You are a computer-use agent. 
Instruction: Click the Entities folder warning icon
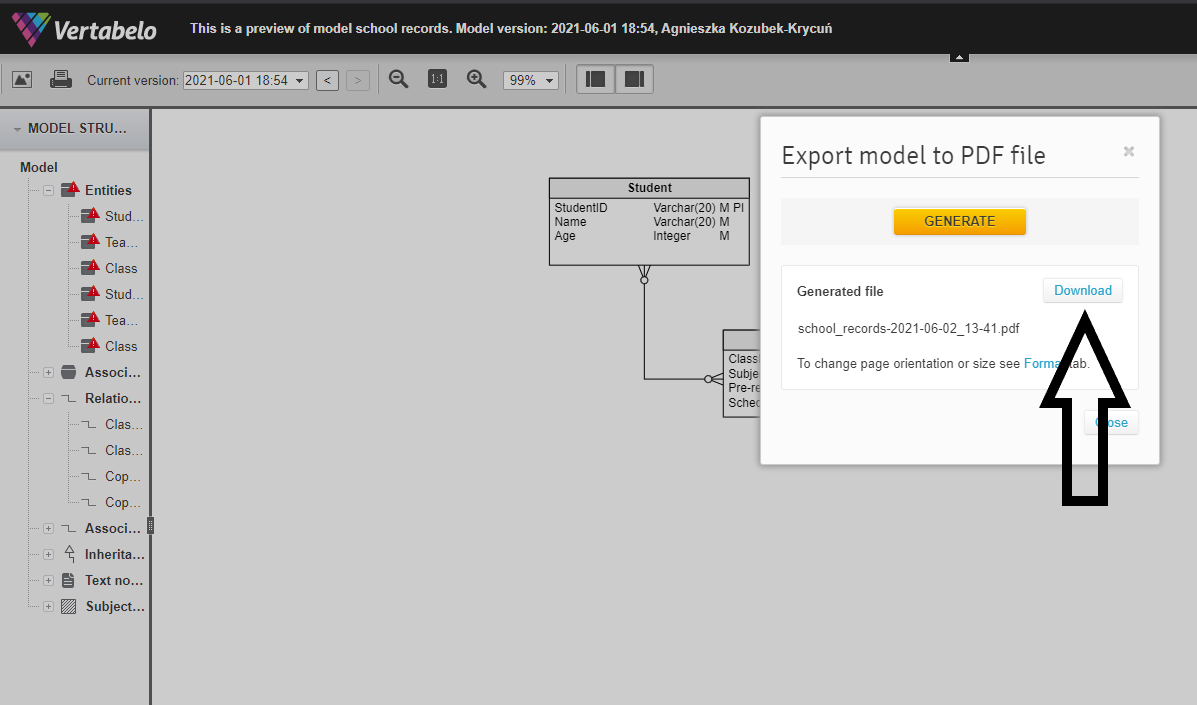click(69, 189)
